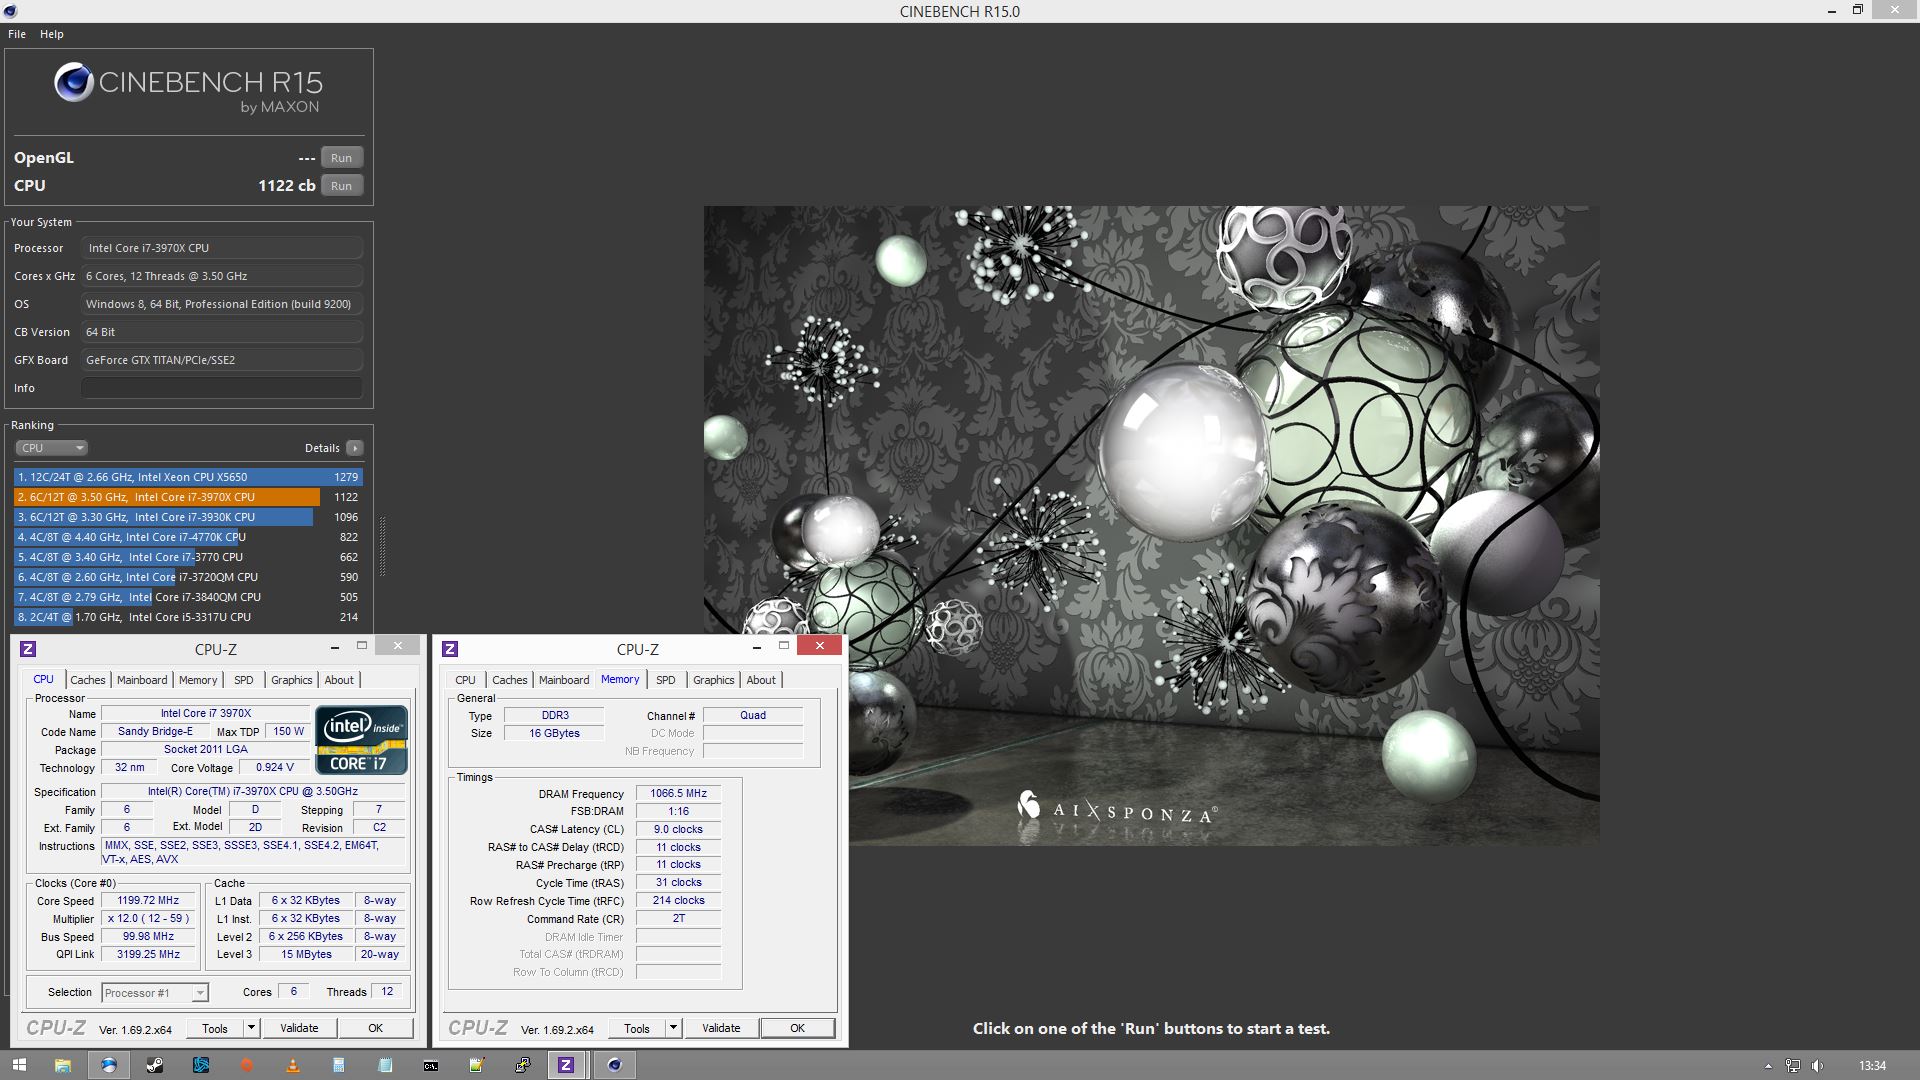Viewport: 1920px width, 1080px height.
Task: Open the Windows Start button
Action: 19,1065
